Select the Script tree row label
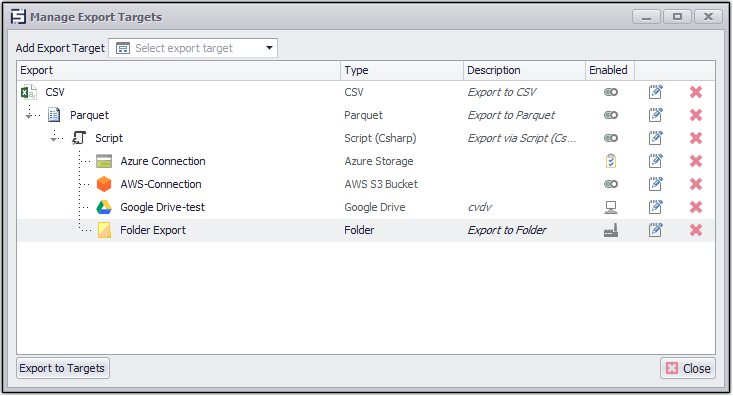 point(109,138)
